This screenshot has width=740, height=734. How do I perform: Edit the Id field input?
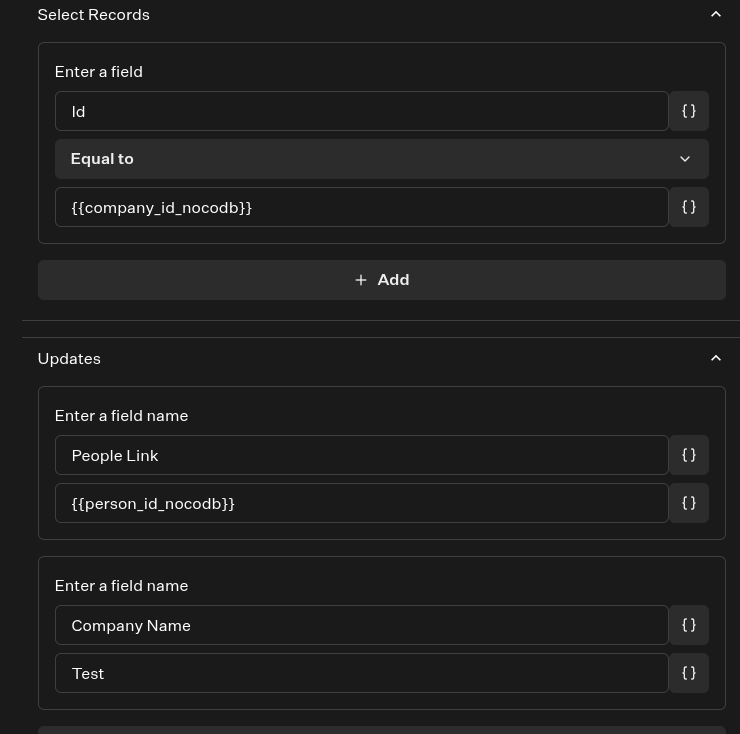point(361,111)
